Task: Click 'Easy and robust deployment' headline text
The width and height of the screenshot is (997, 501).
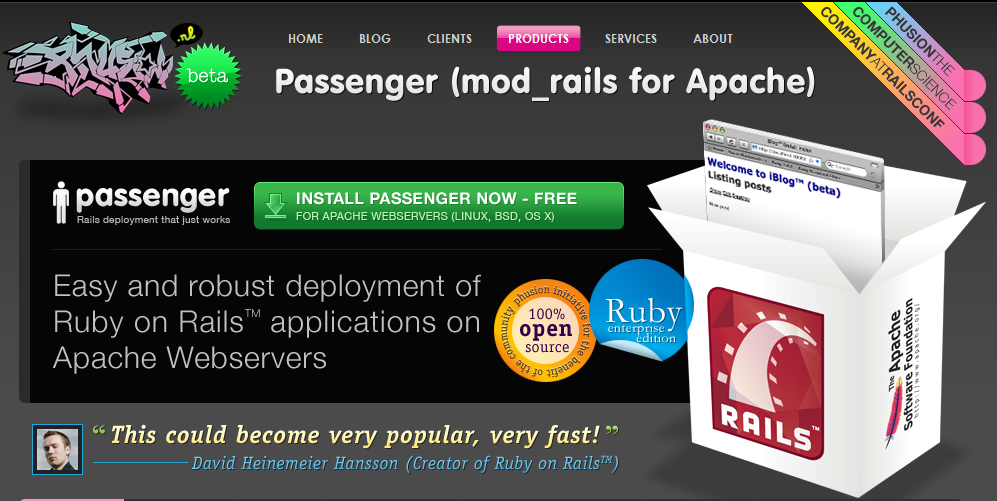Action: pos(267,322)
